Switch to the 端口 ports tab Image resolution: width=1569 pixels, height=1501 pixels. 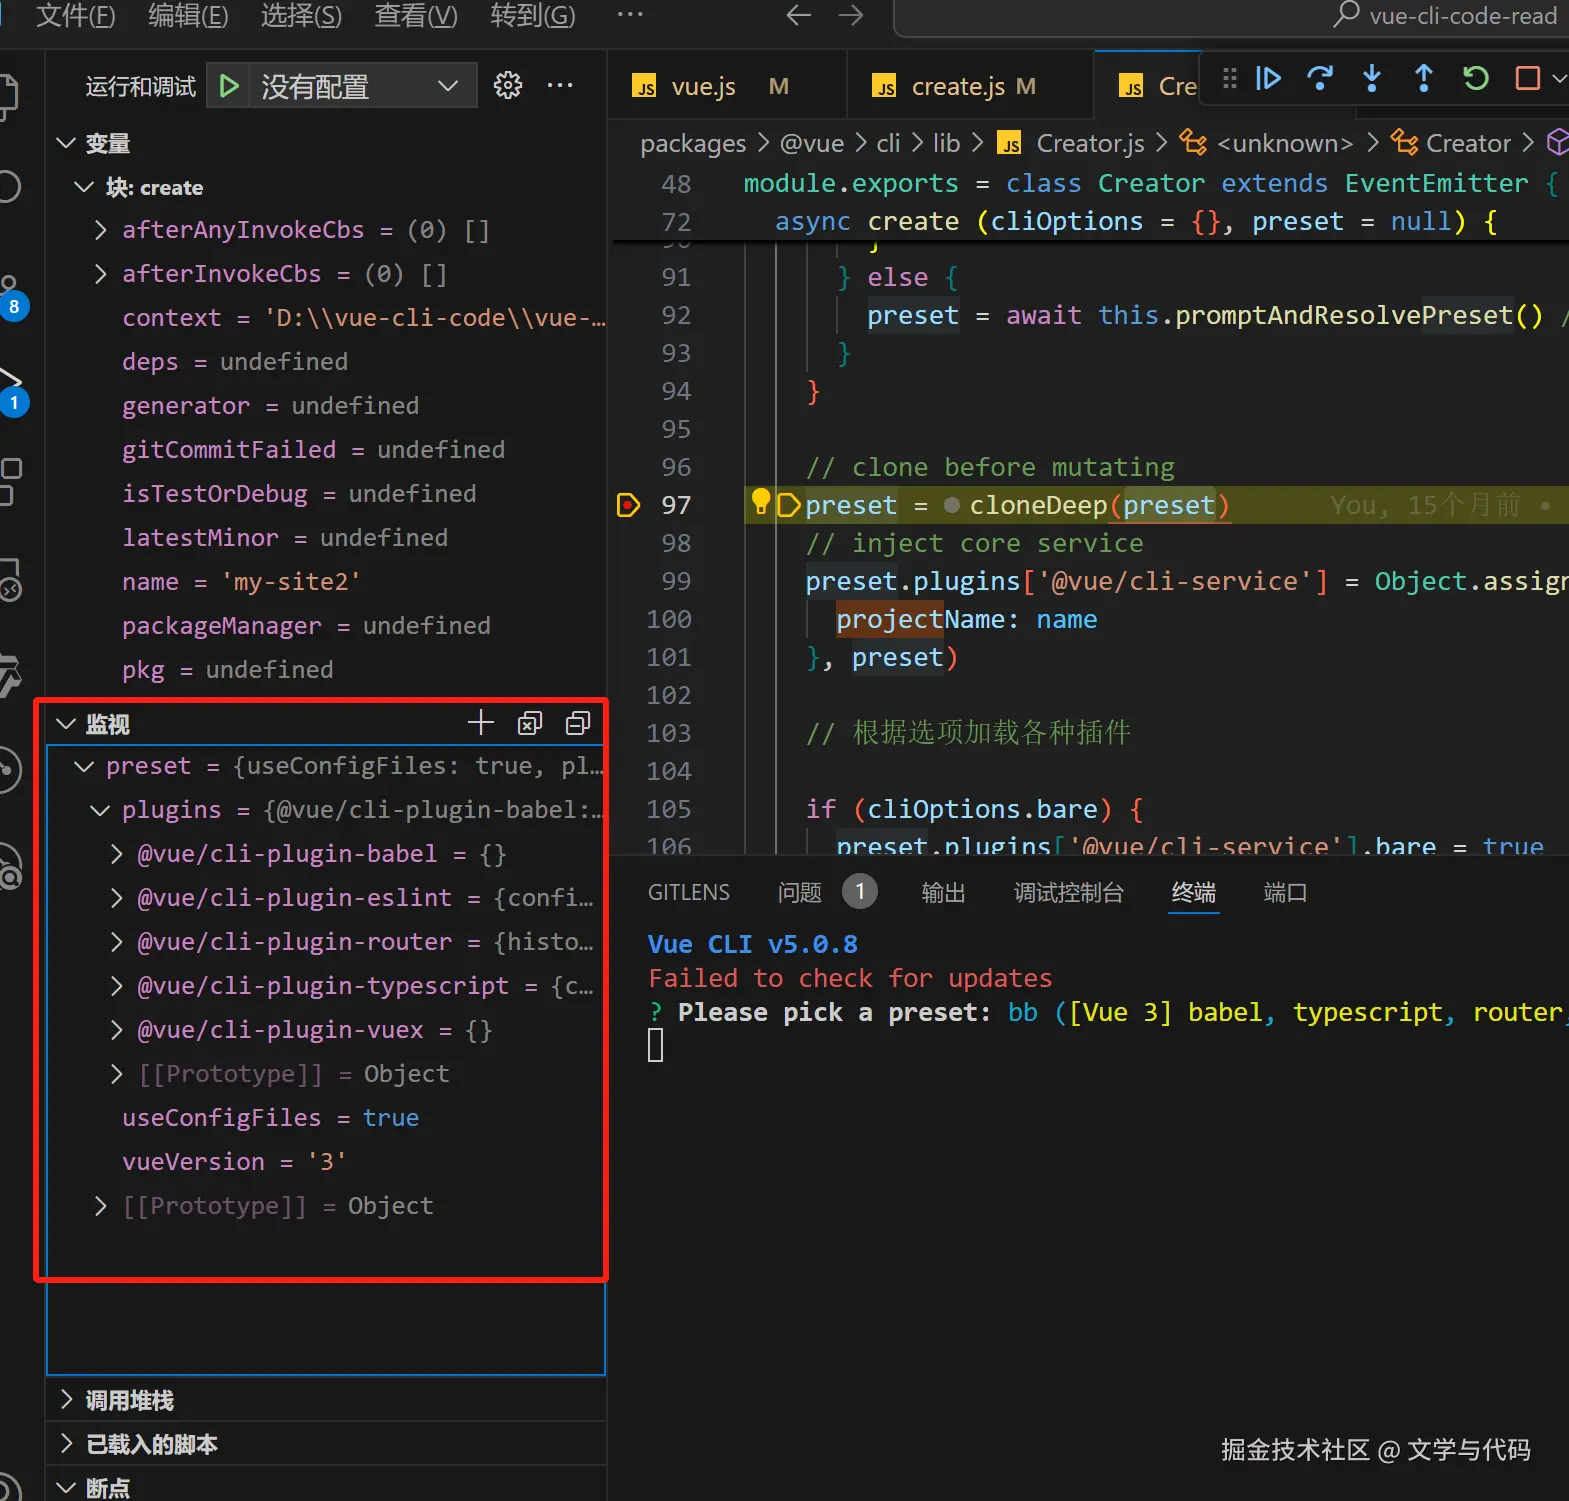click(x=1285, y=892)
